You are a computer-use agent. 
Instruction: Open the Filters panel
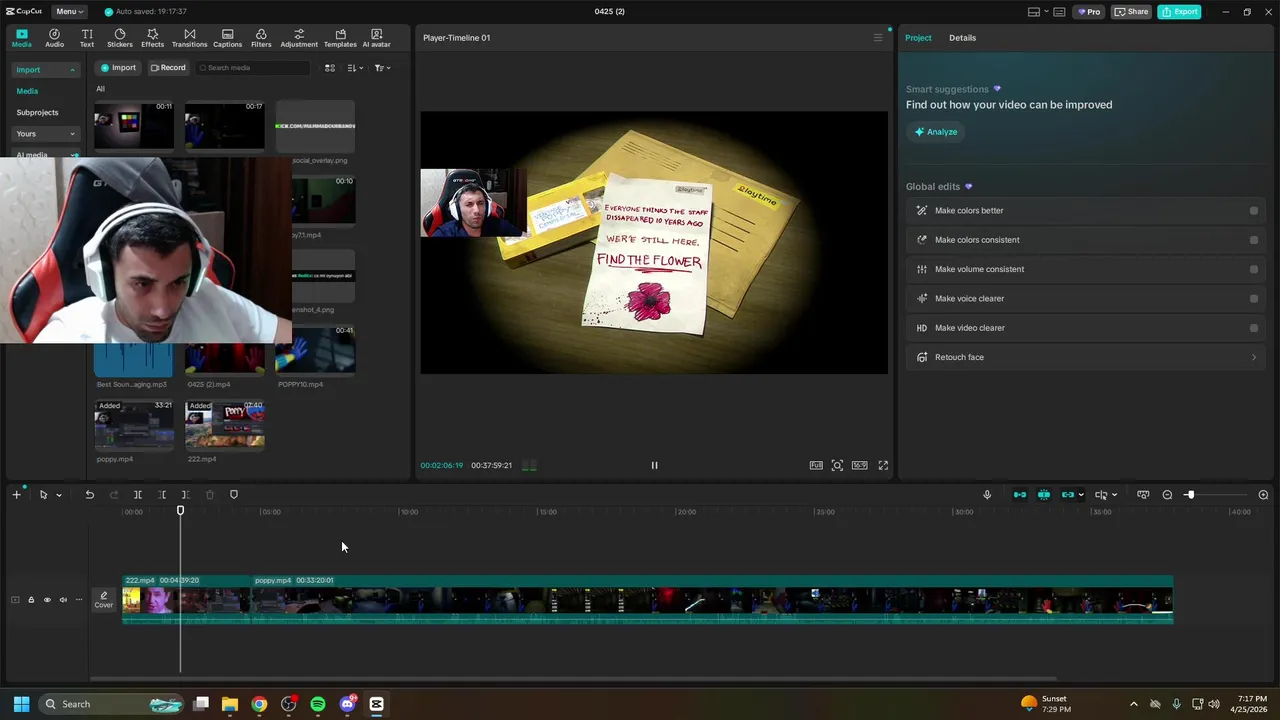click(261, 38)
